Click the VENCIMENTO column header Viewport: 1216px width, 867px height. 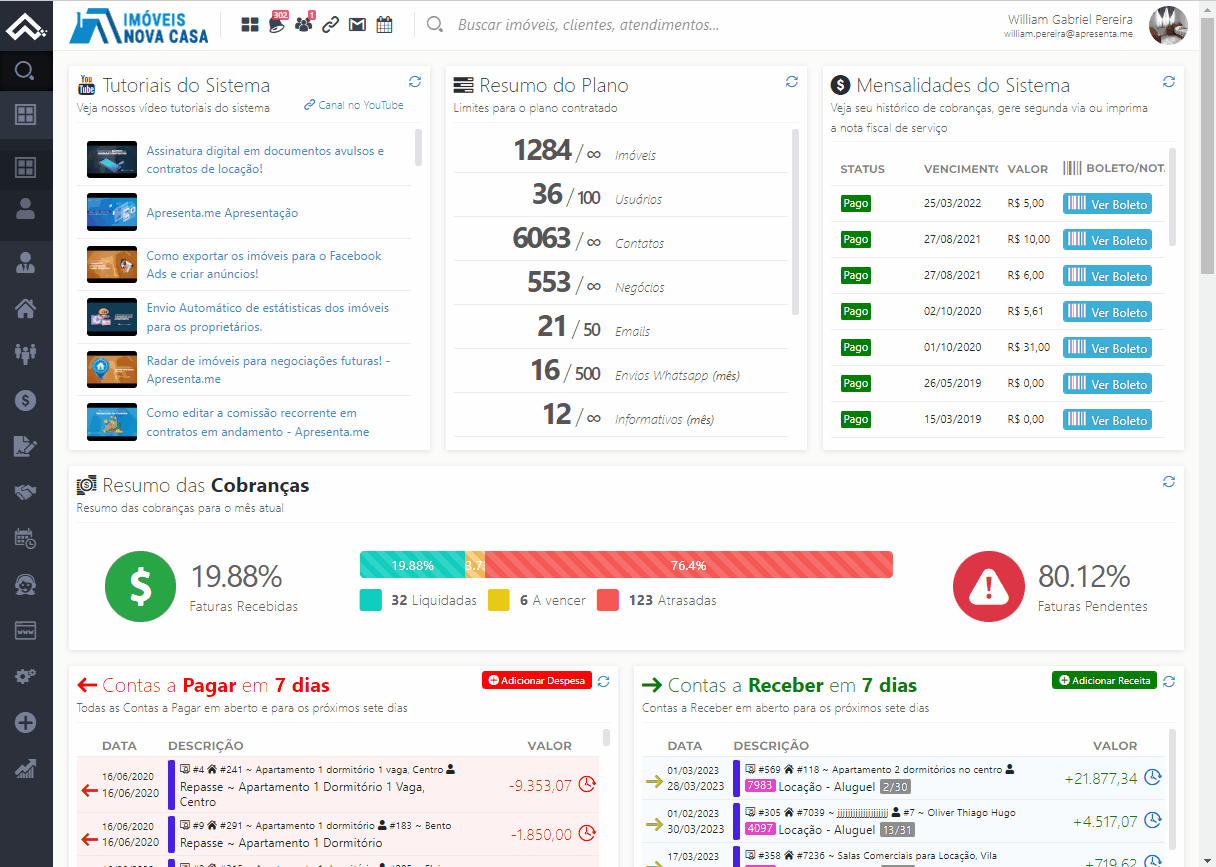tap(961, 169)
